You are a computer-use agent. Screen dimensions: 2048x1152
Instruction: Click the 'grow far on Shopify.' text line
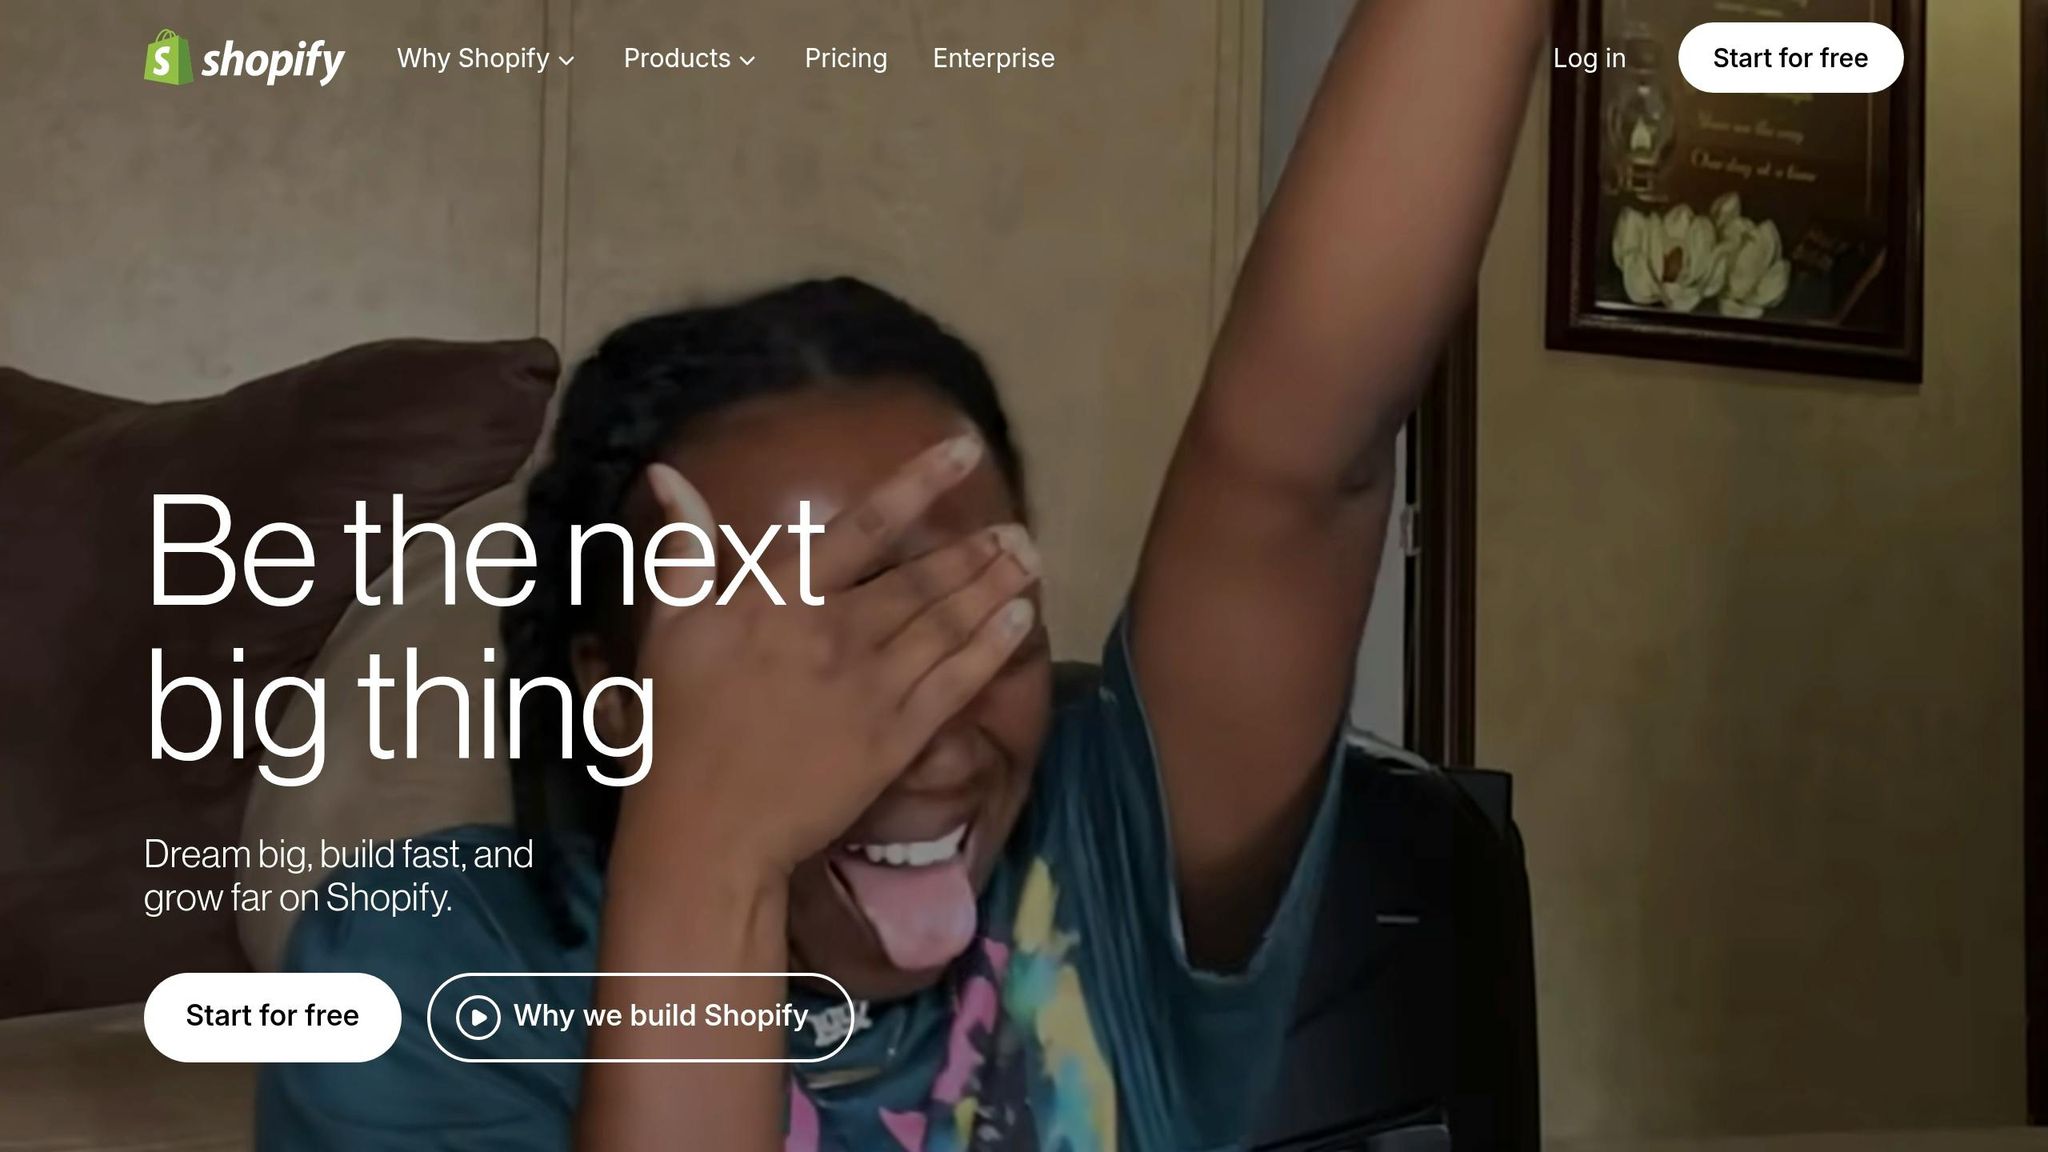click(x=298, y=898)
